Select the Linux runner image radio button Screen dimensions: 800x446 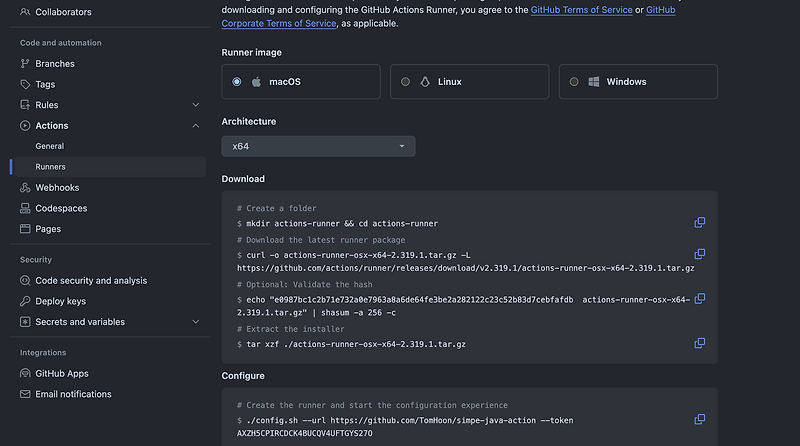405,82
